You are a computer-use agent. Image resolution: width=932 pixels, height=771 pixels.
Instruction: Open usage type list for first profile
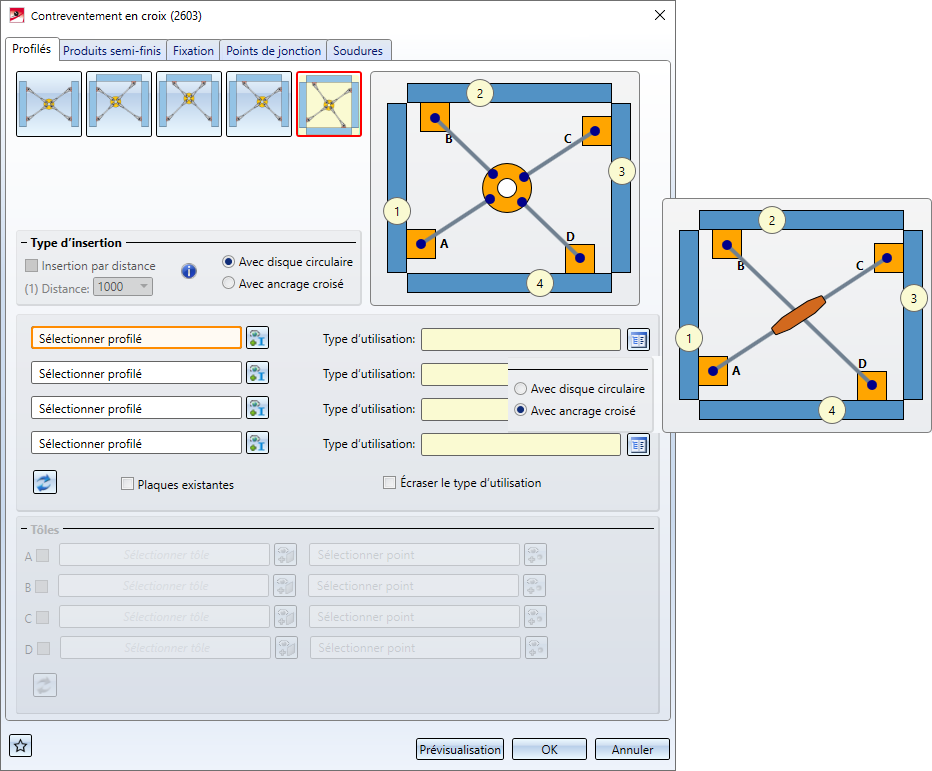(638, 339)
